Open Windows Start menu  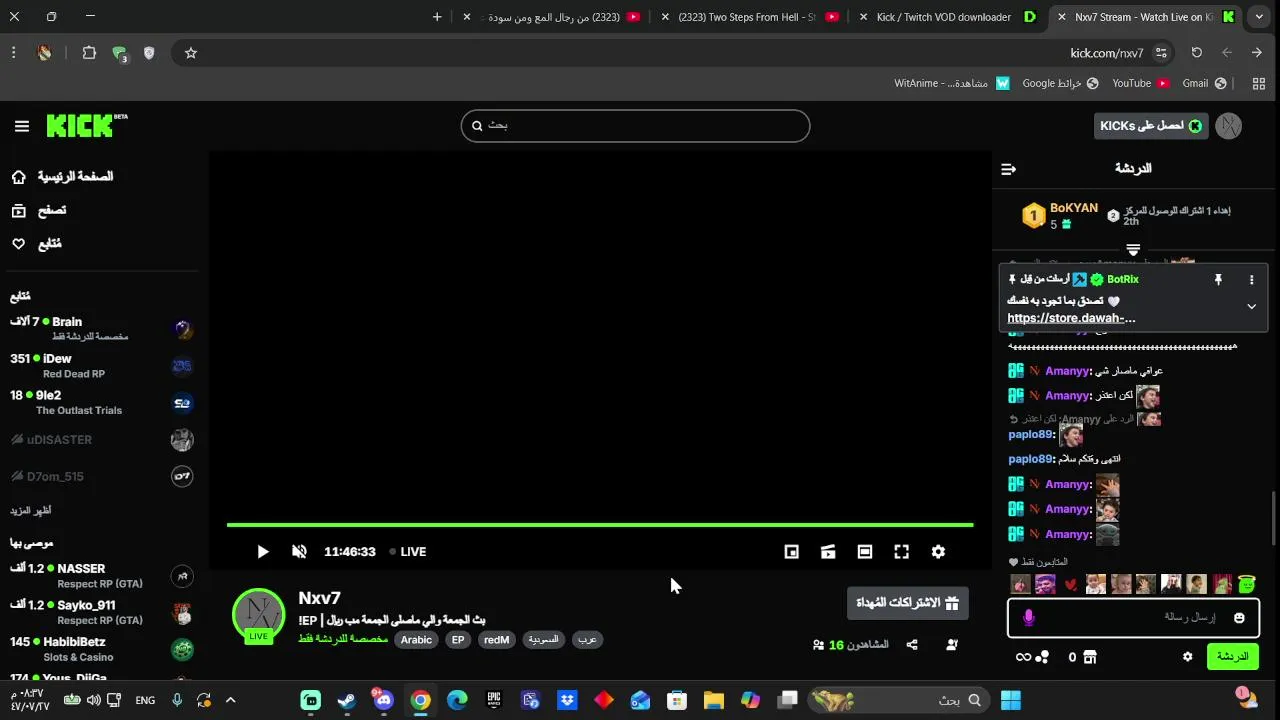[x=1011, y=700]
